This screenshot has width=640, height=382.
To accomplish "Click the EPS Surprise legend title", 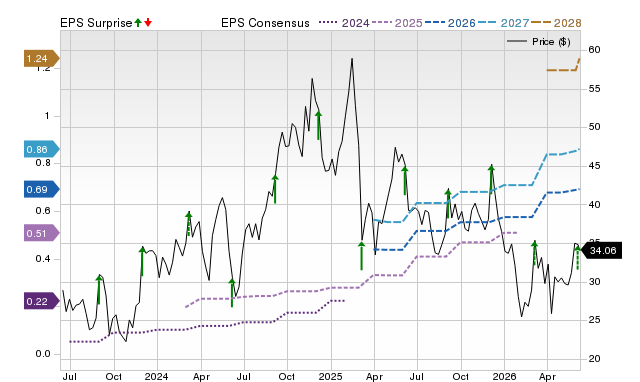I will point(96,23).
